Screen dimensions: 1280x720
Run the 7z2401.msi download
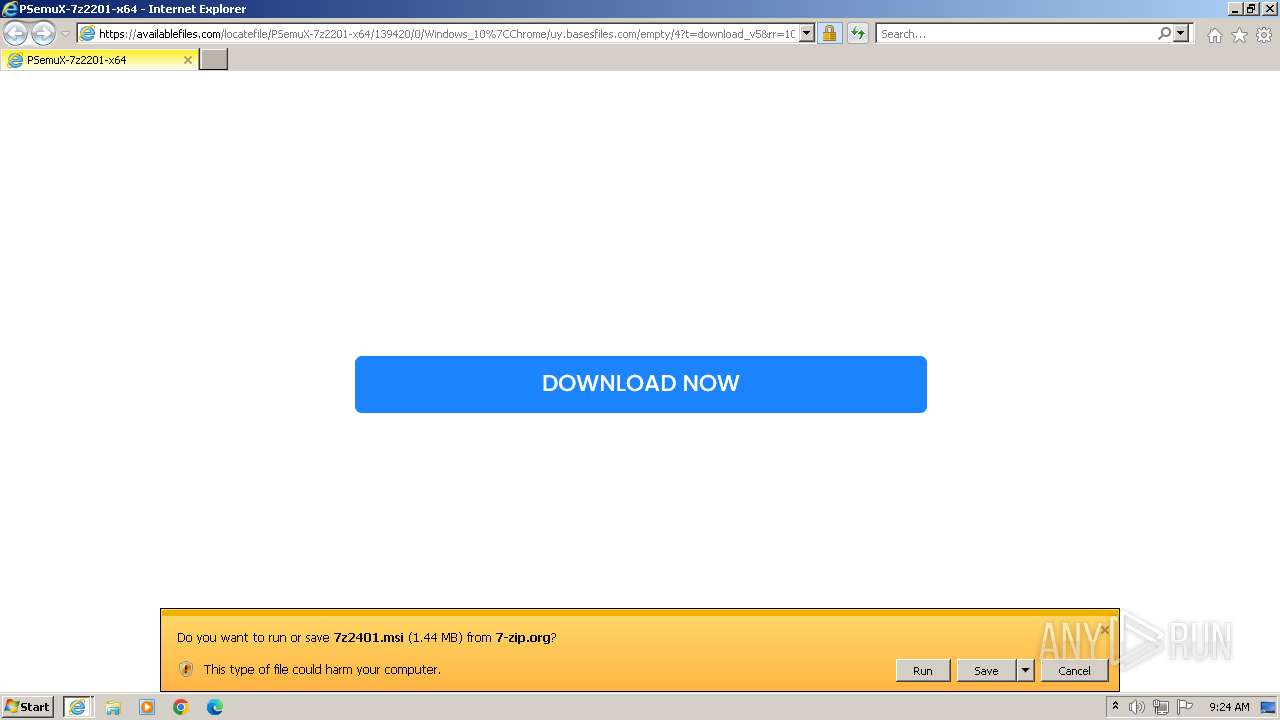(923, 671)
